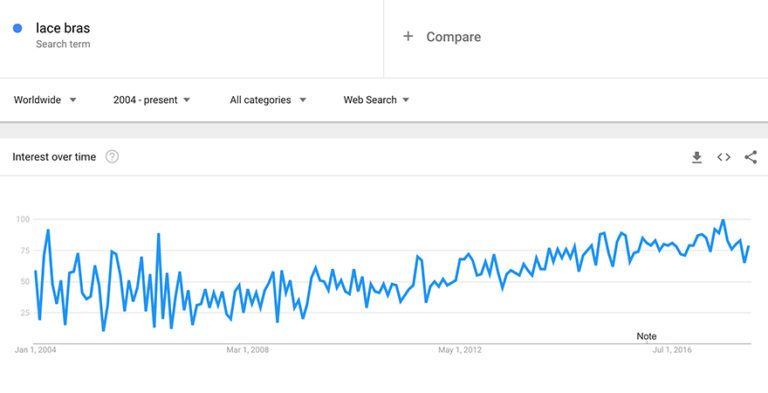Click the Mar 1, 2008 axis label
The height and width of the screenshot is (393, 768).
pyautogui.click(x=247, y=350)
